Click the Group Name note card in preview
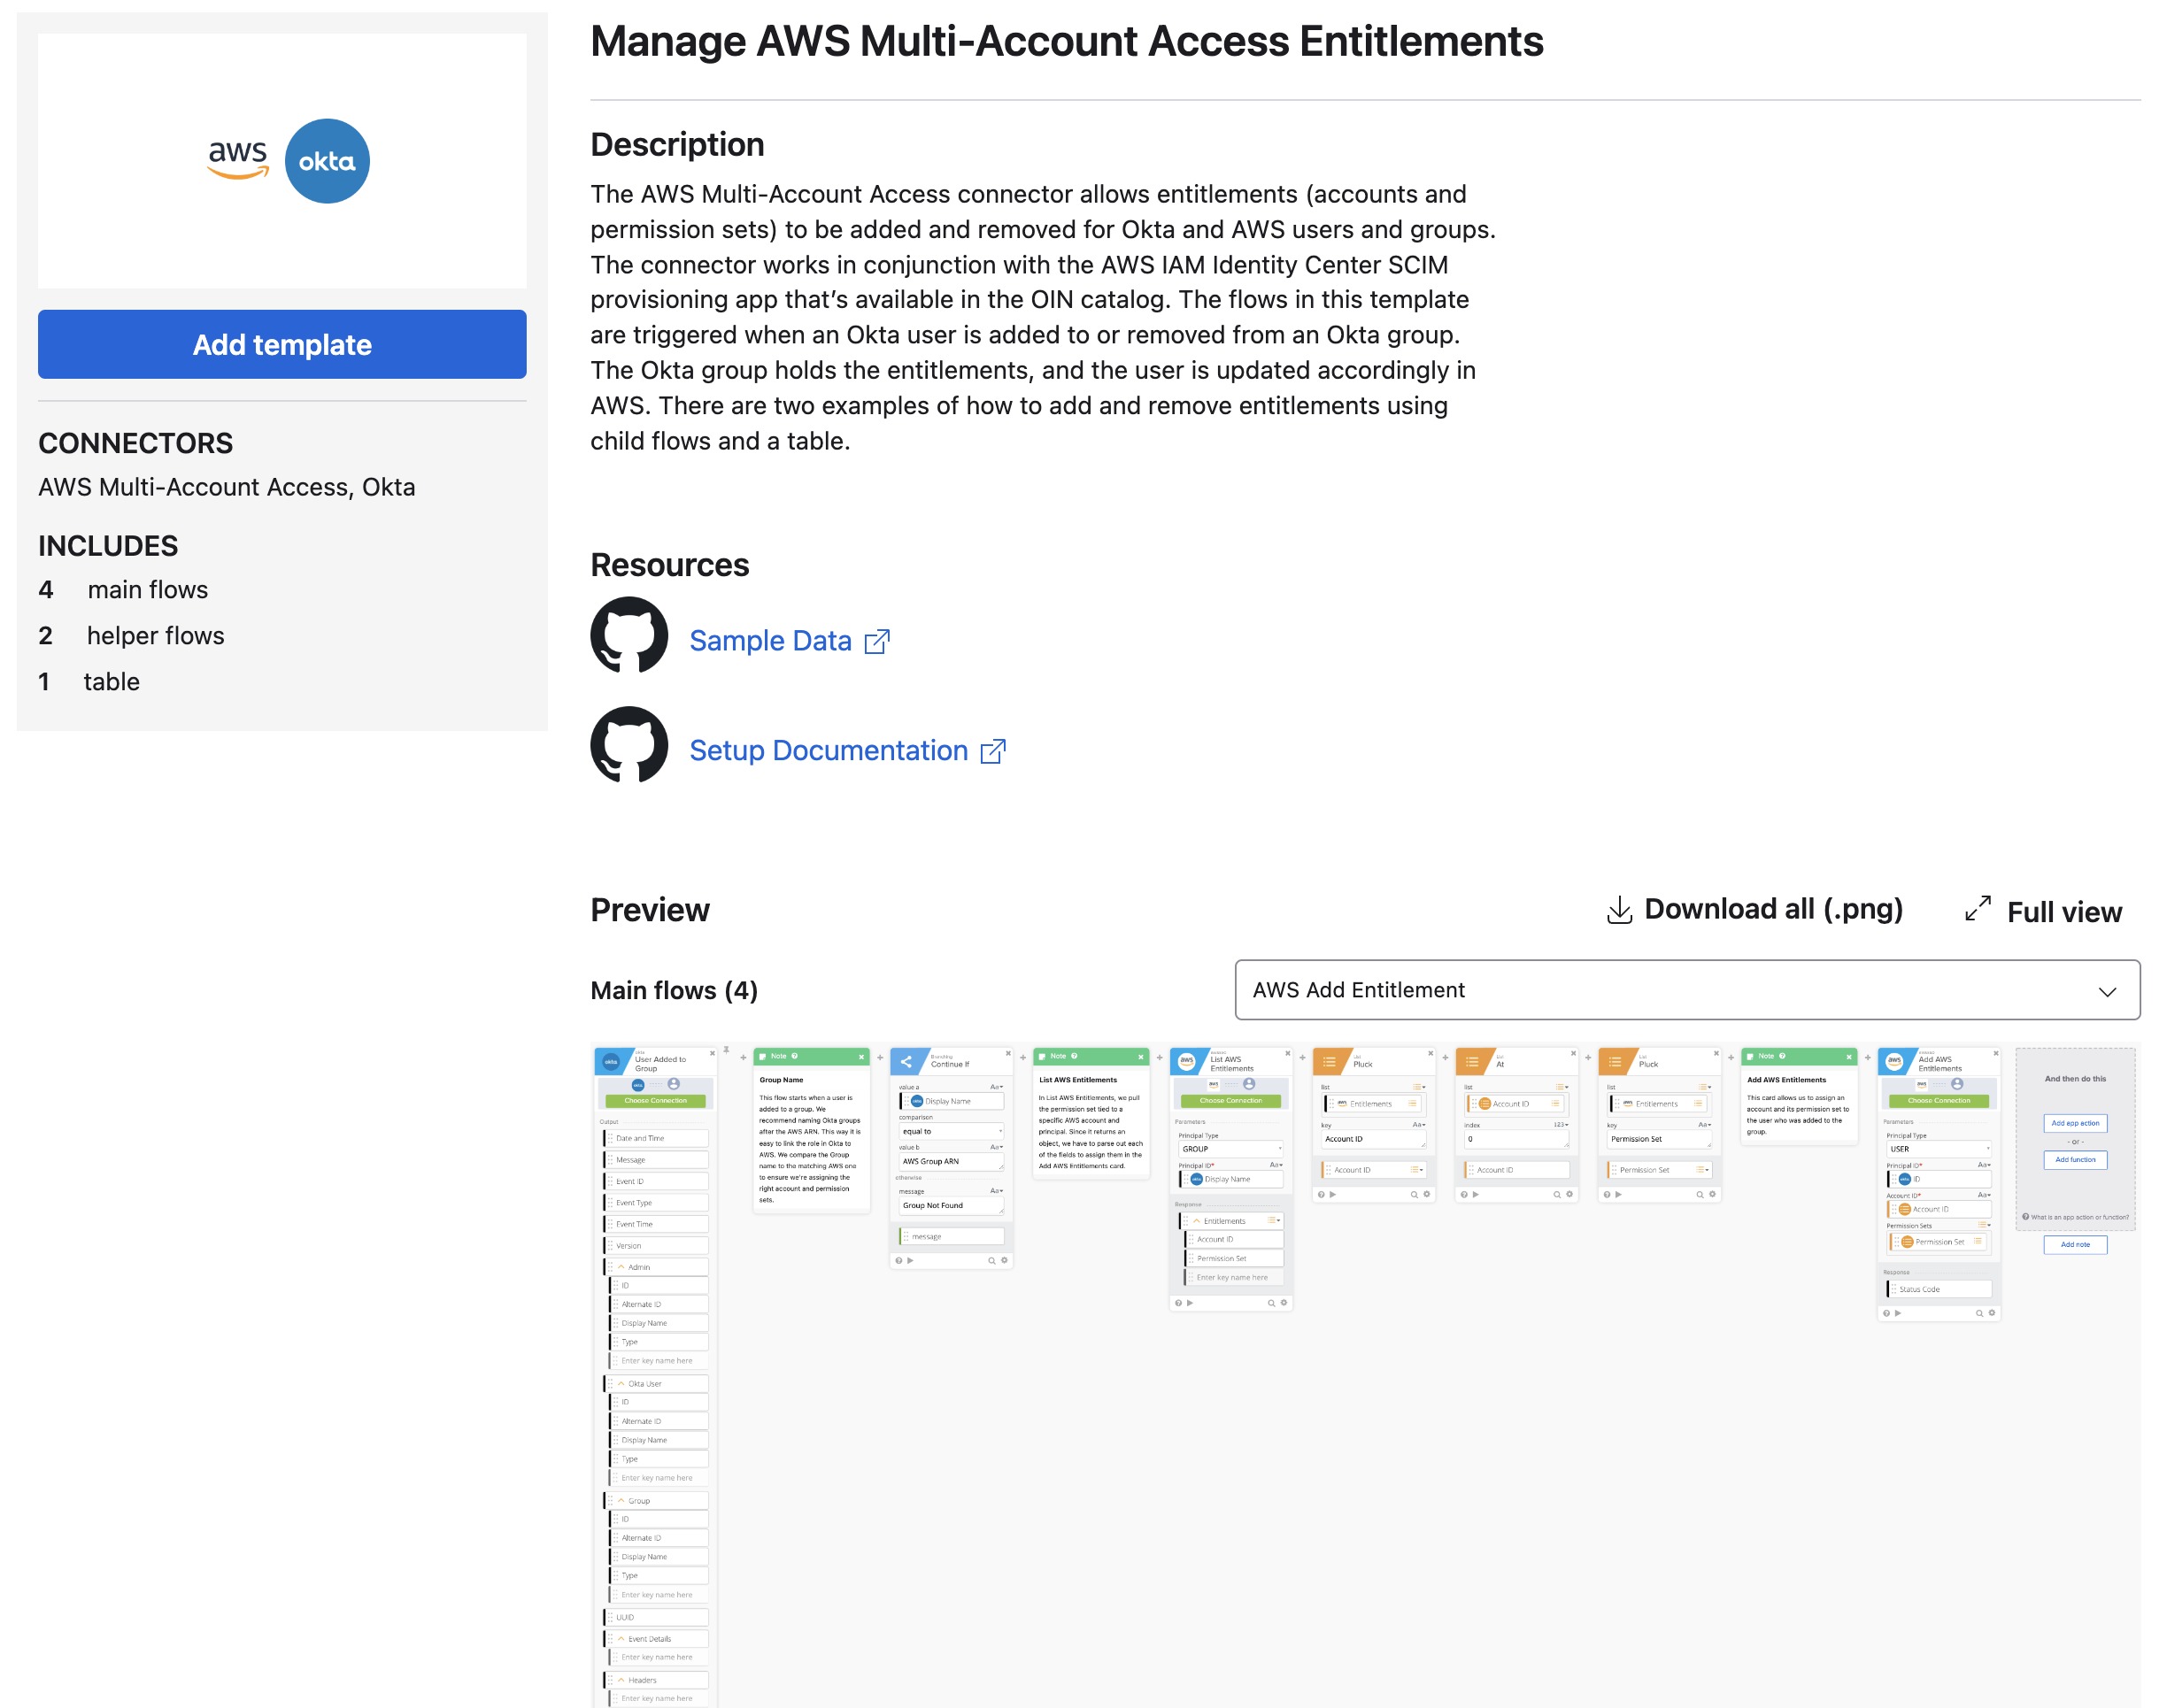The width and height of the screenshot is (2167, 1708). (811, 1131)
